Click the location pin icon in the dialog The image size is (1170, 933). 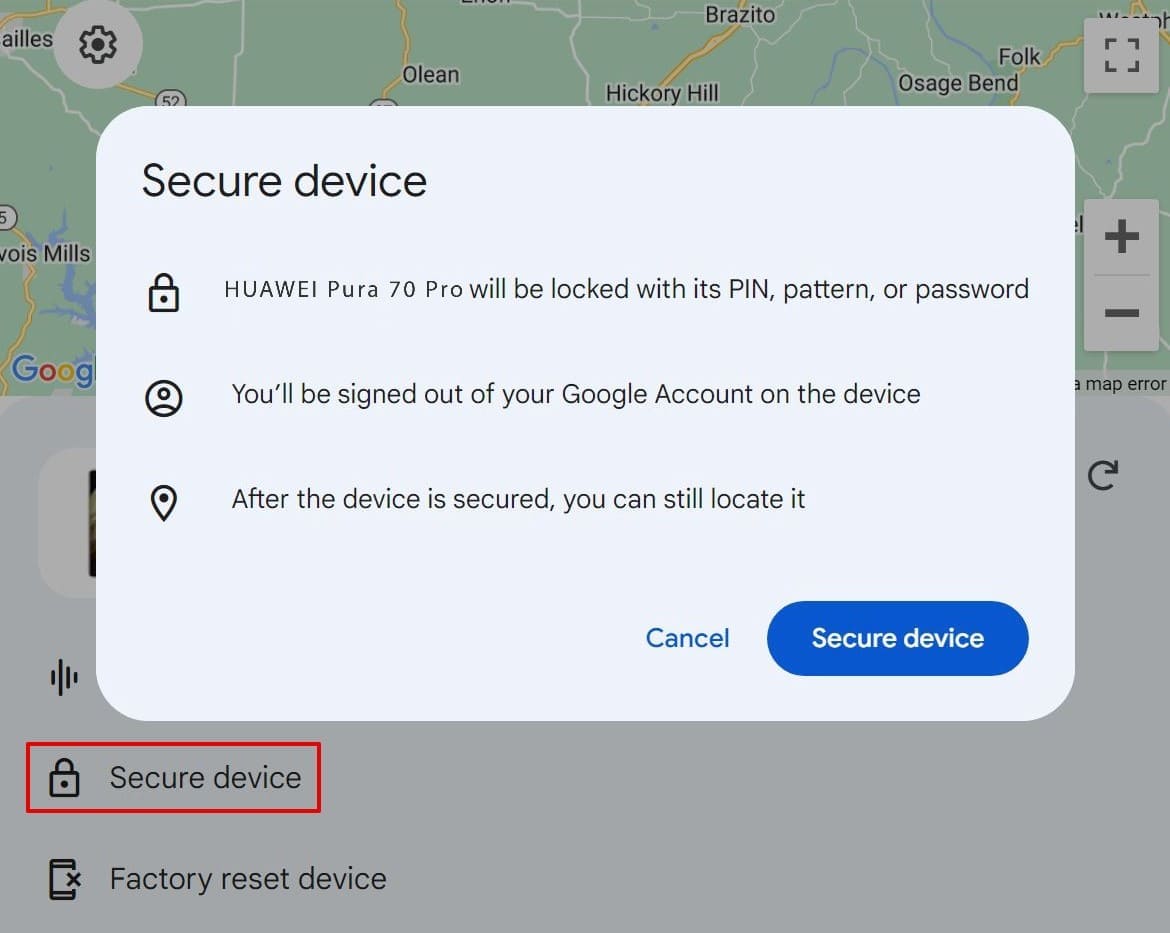164,502
